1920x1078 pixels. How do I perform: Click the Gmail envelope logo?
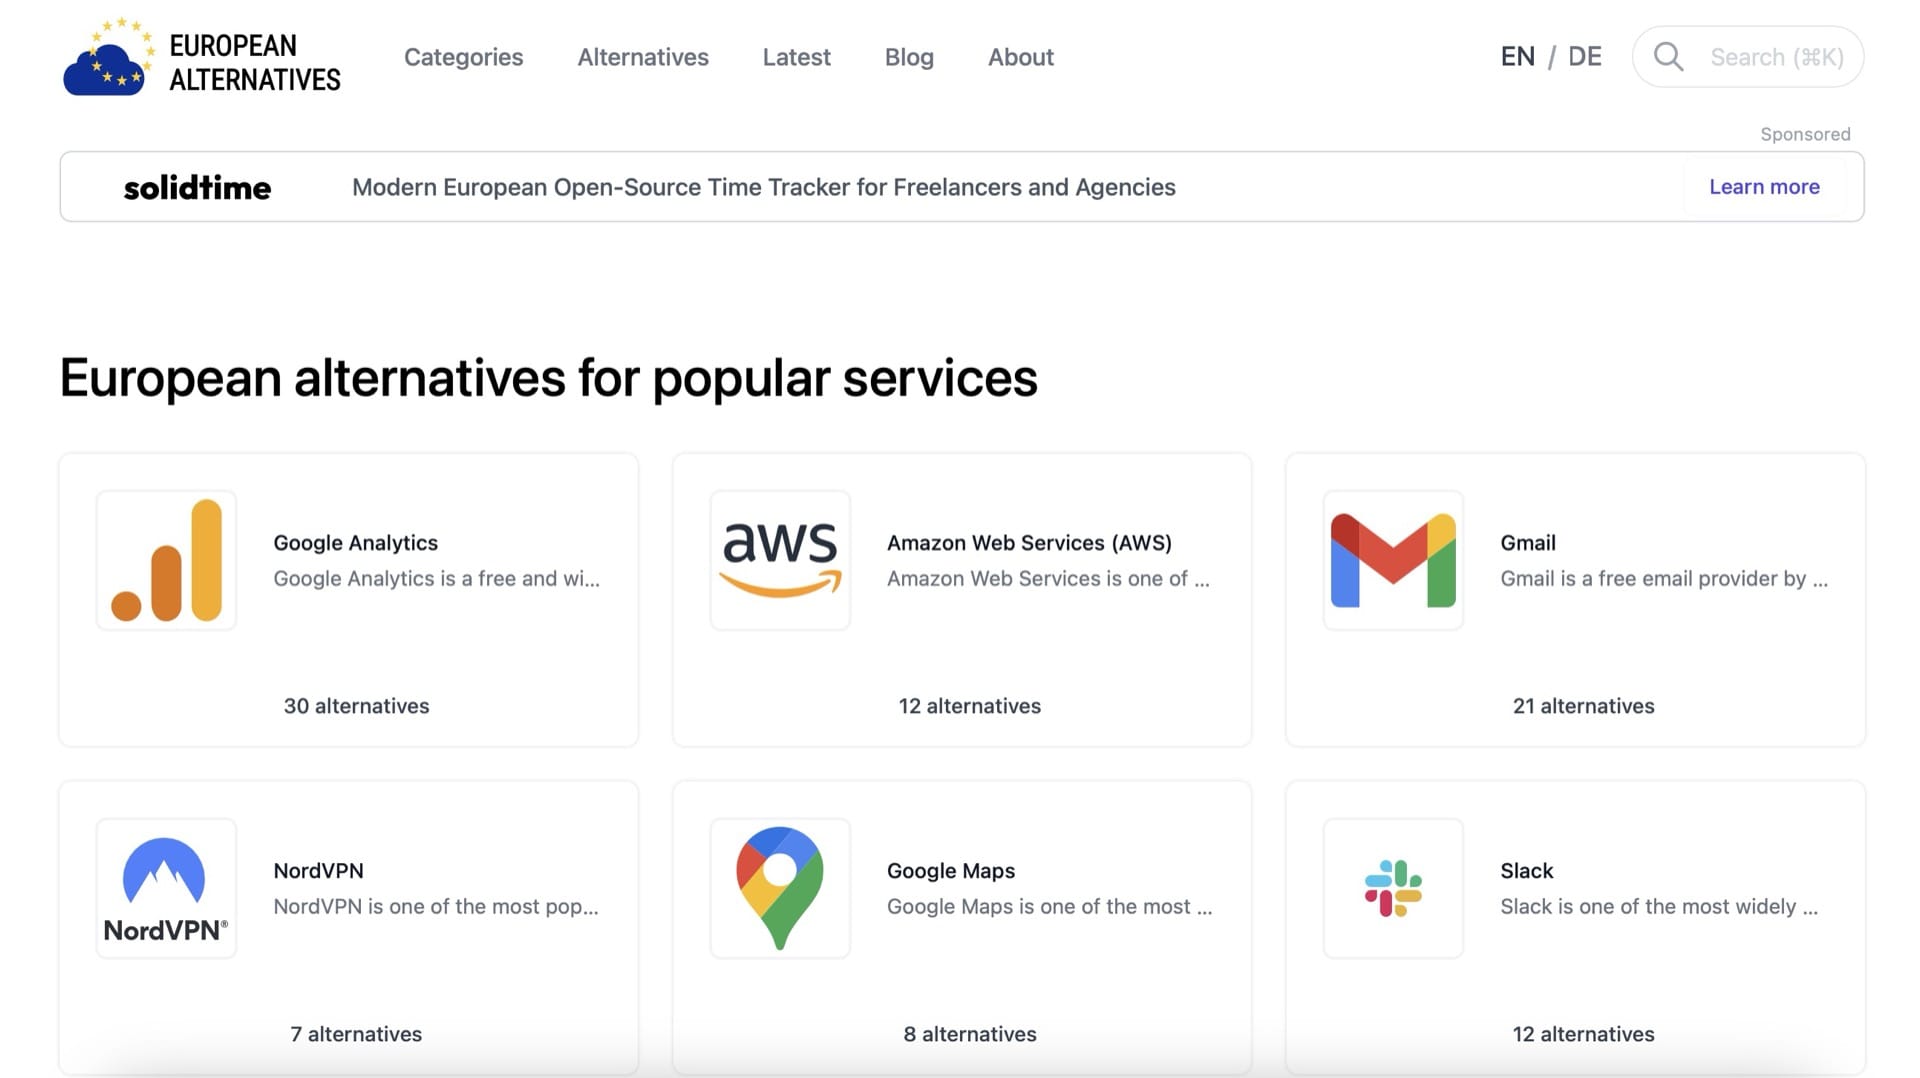tap(1393, 560)
